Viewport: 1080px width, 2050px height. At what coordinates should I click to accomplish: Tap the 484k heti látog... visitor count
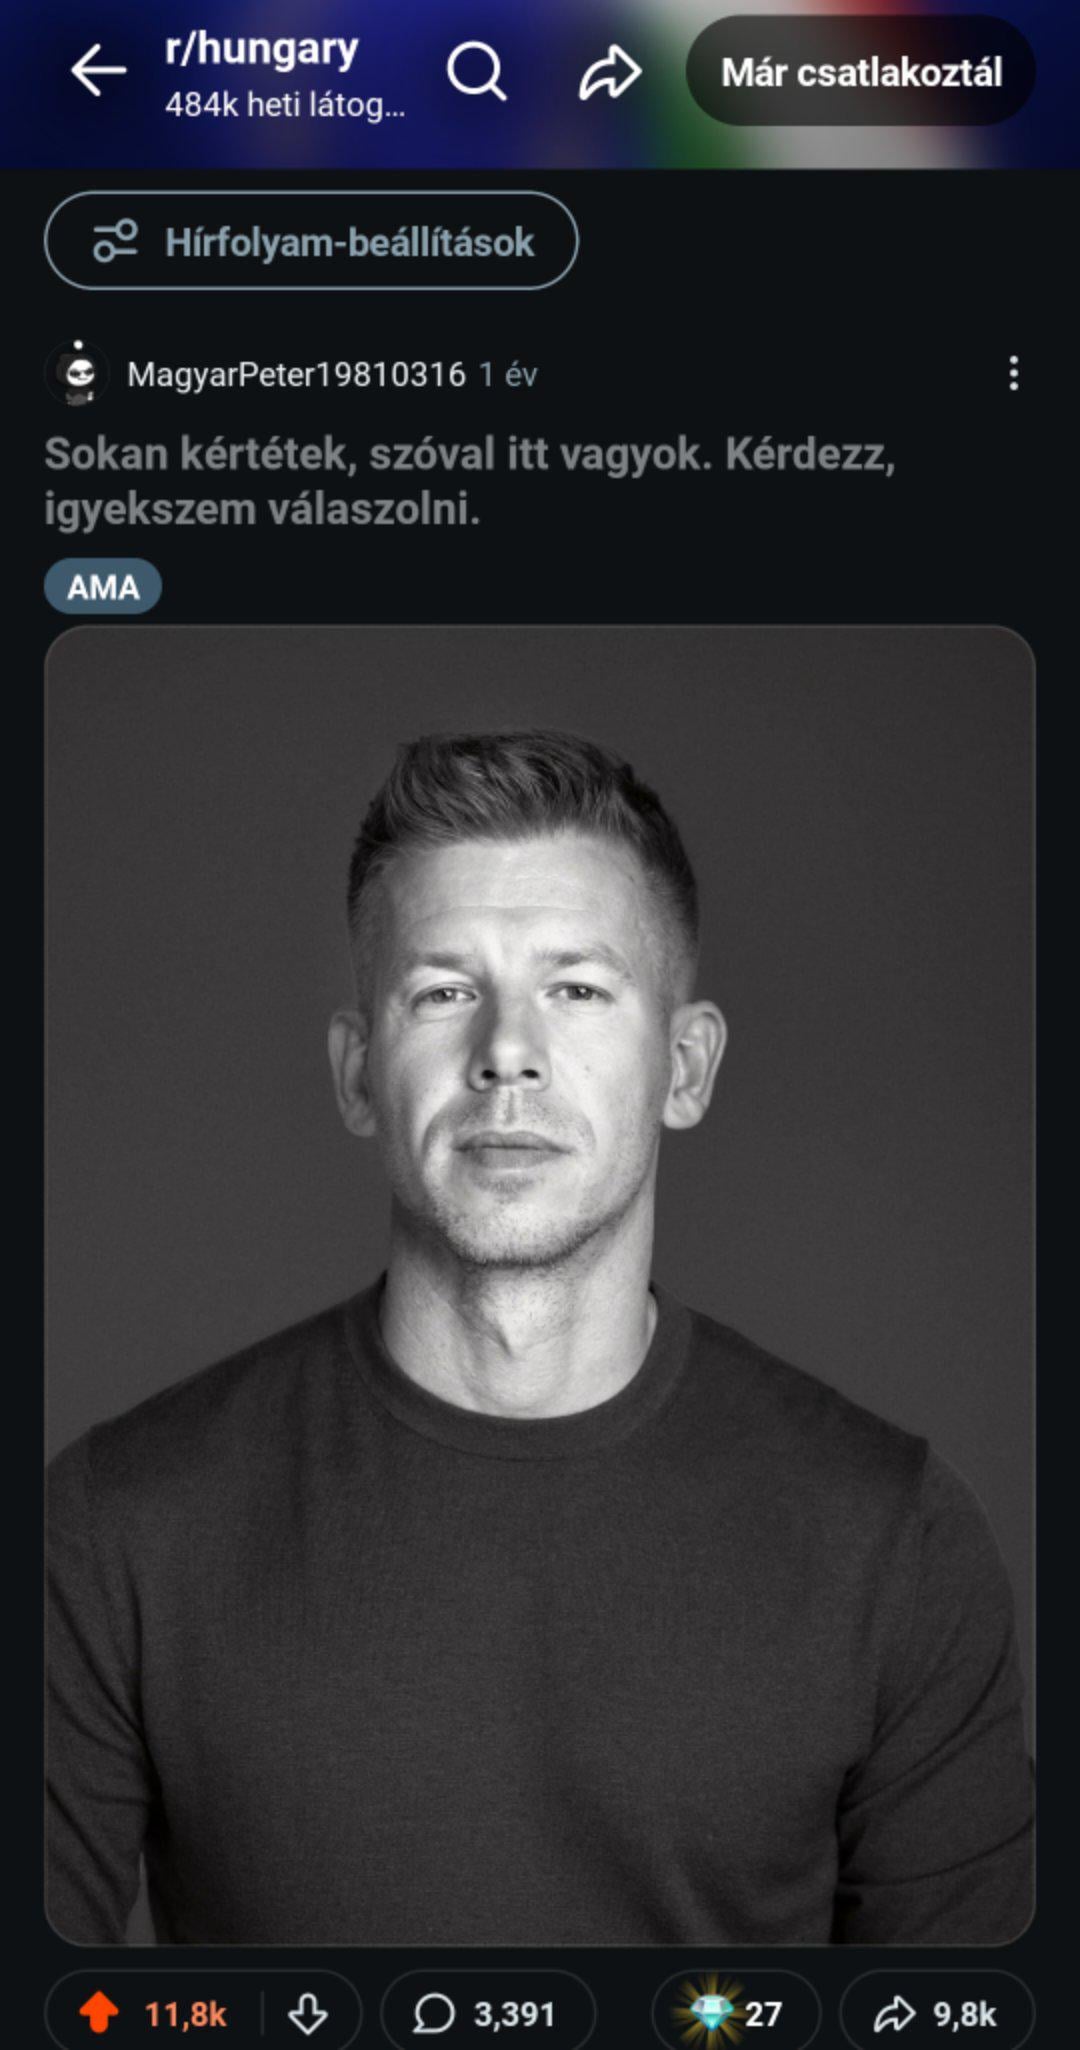coord(285,104)
